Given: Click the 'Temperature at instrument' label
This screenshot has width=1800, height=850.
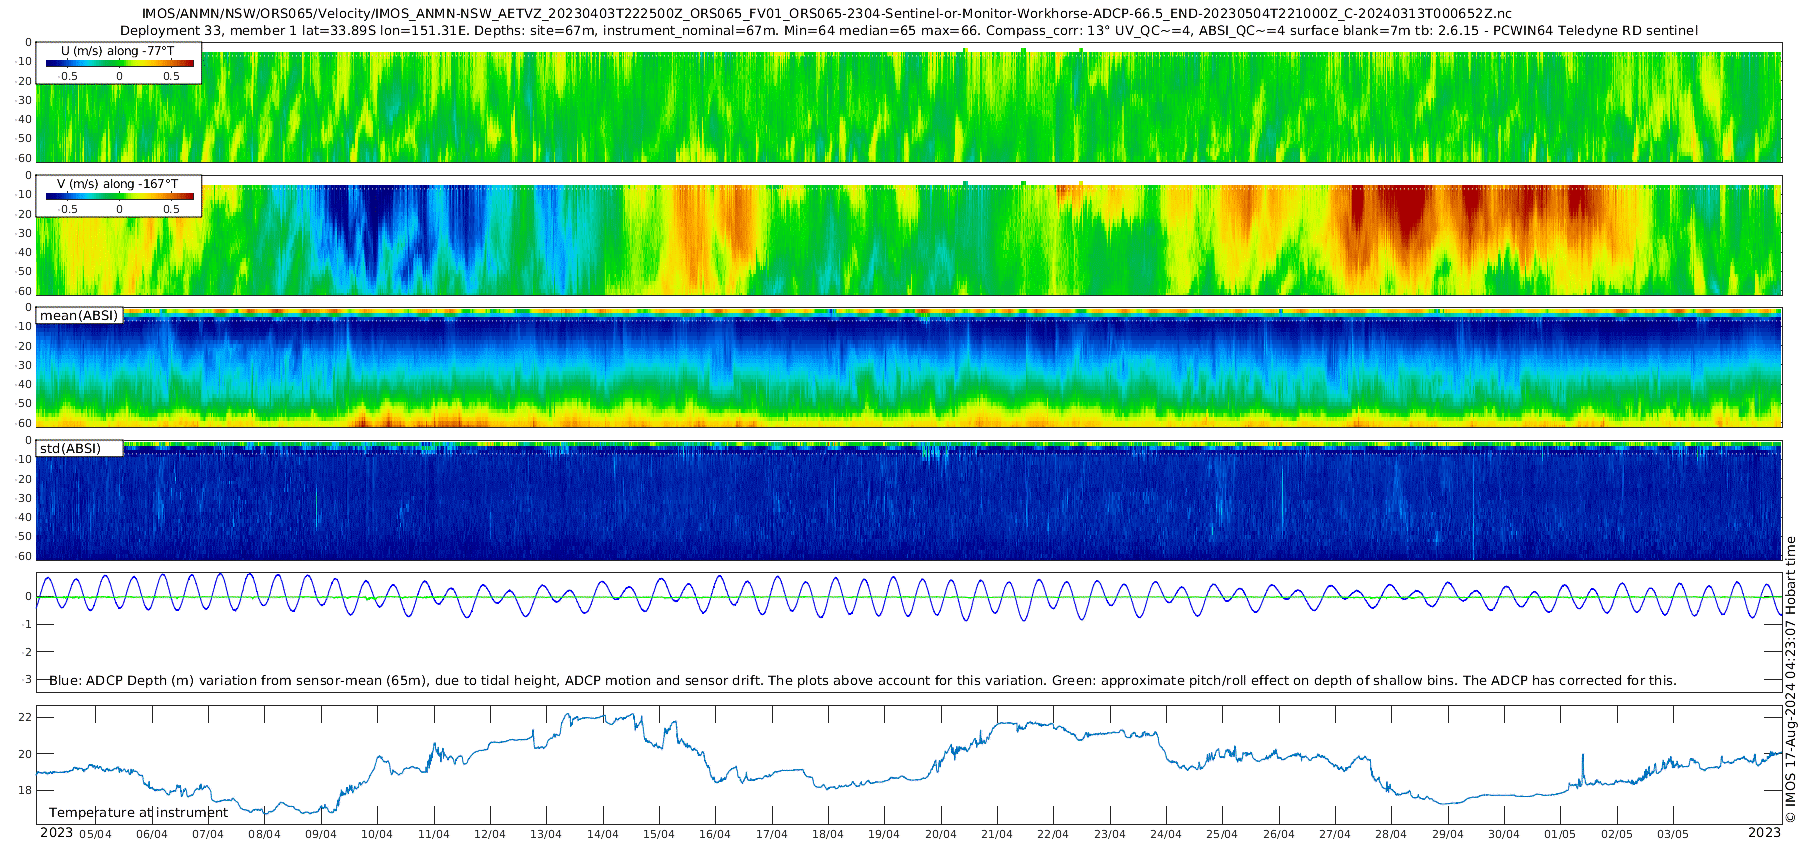Looking at the screenshot, I should pyautogui.click(x=139, y=812).
